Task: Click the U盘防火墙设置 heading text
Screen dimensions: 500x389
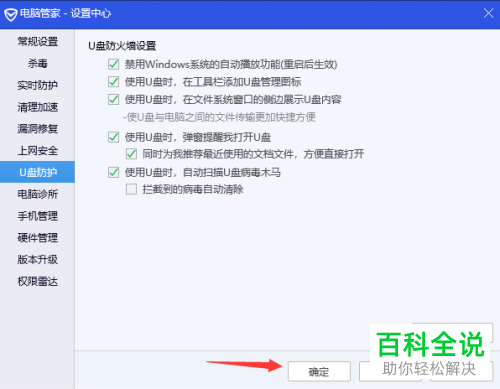Action: [122, 46]
